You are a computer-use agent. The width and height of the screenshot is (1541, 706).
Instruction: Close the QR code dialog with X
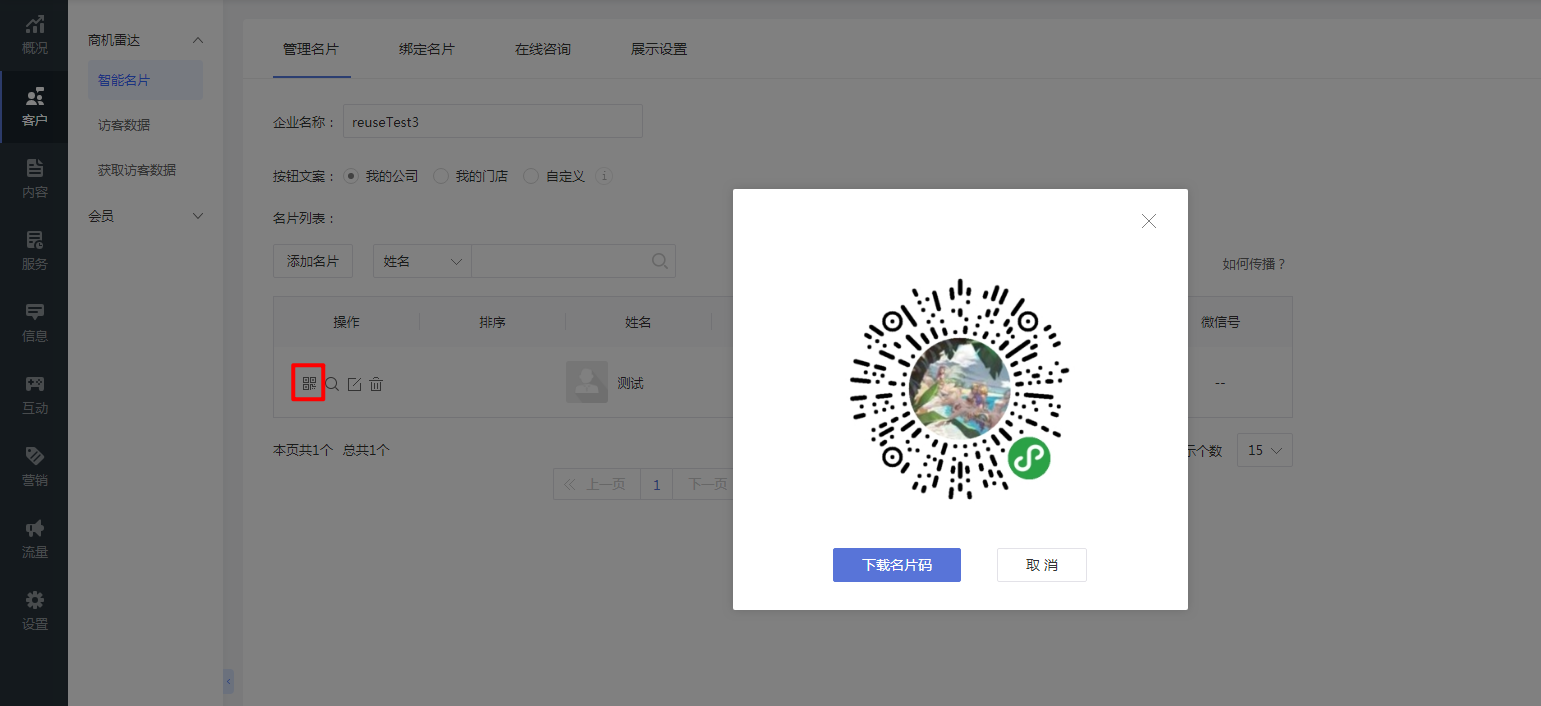pos(1149,221)
